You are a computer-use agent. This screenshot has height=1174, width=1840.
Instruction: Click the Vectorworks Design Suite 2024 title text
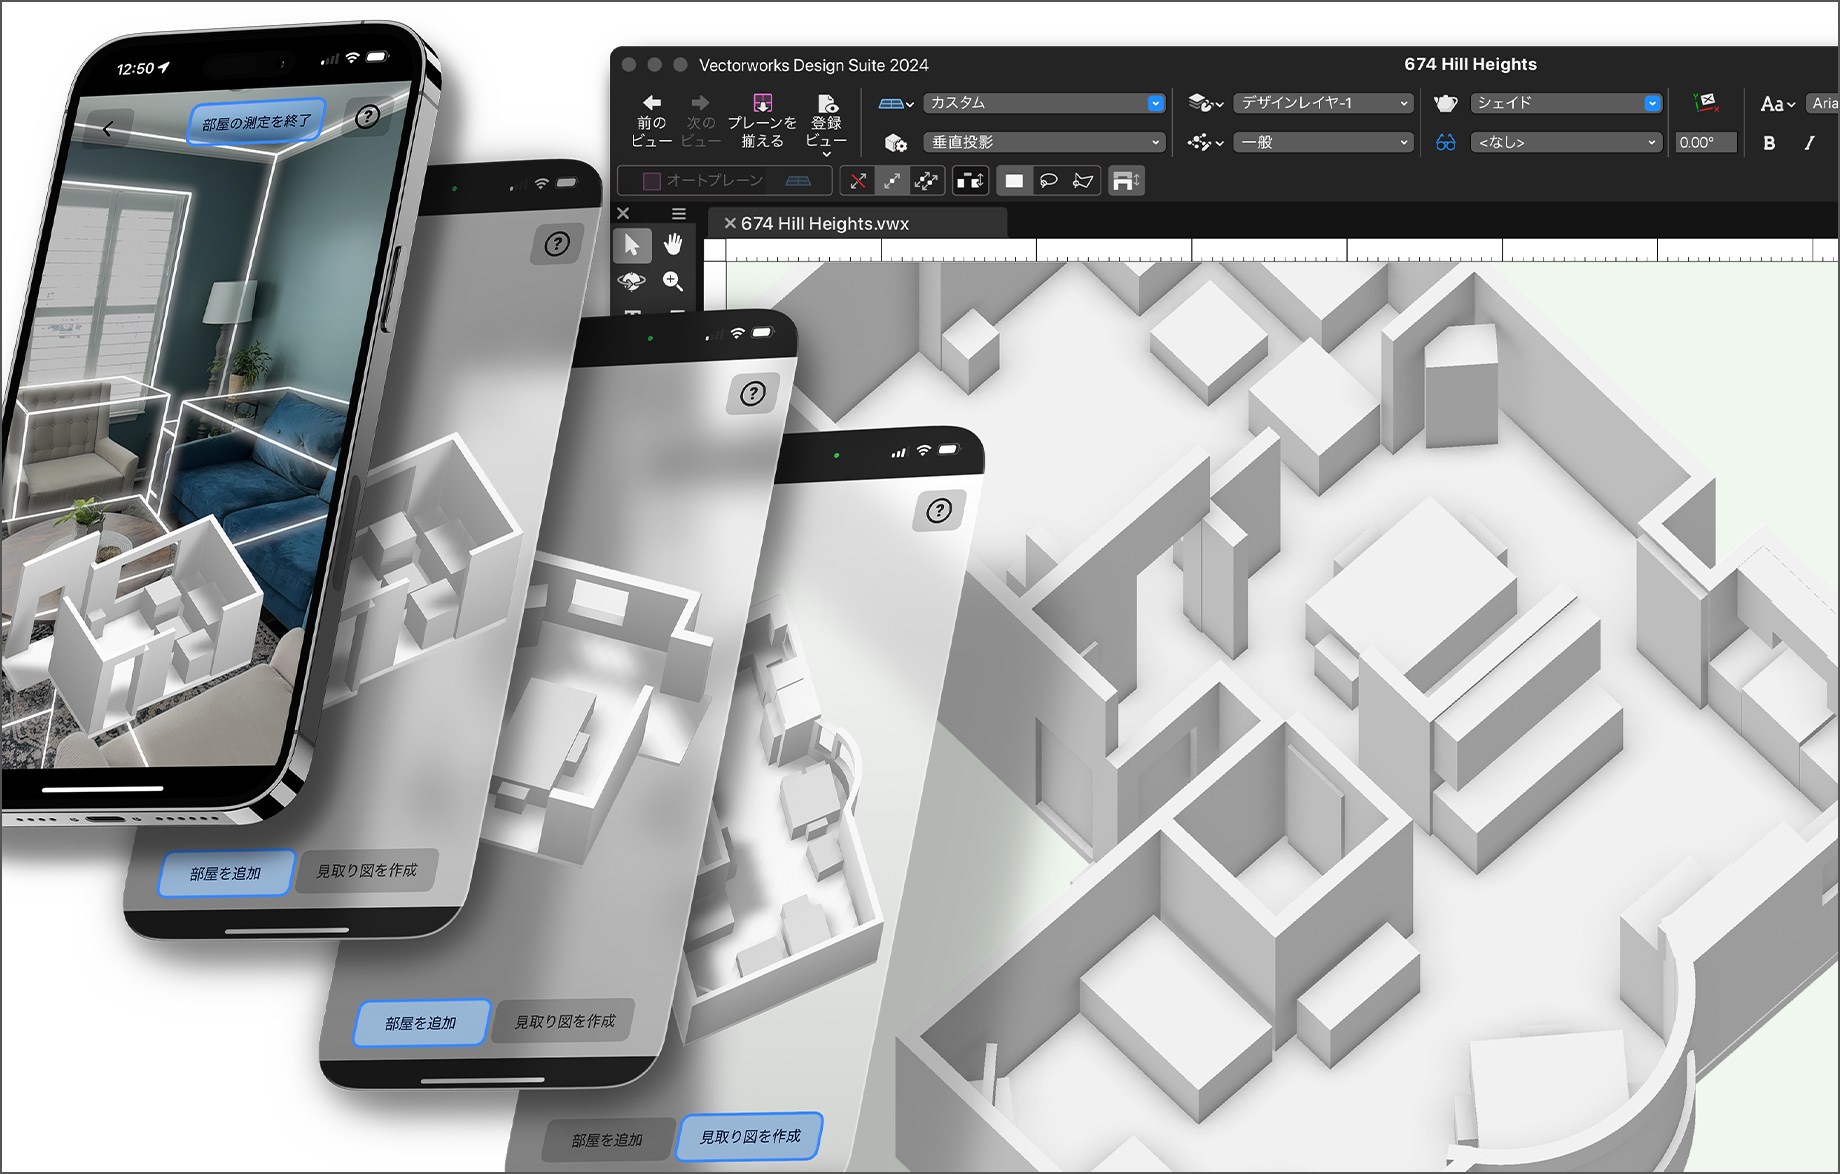[813, 65]
